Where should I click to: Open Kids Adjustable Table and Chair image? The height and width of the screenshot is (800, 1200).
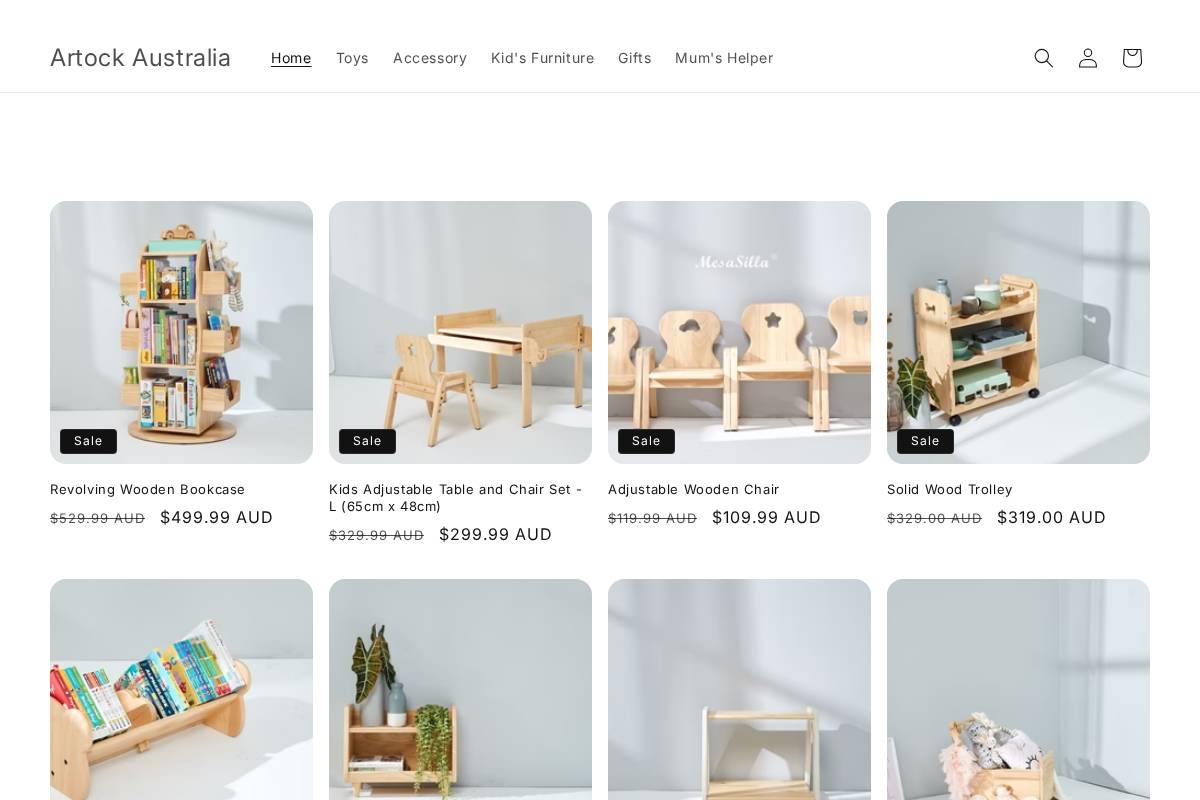(x=460, y=332)
